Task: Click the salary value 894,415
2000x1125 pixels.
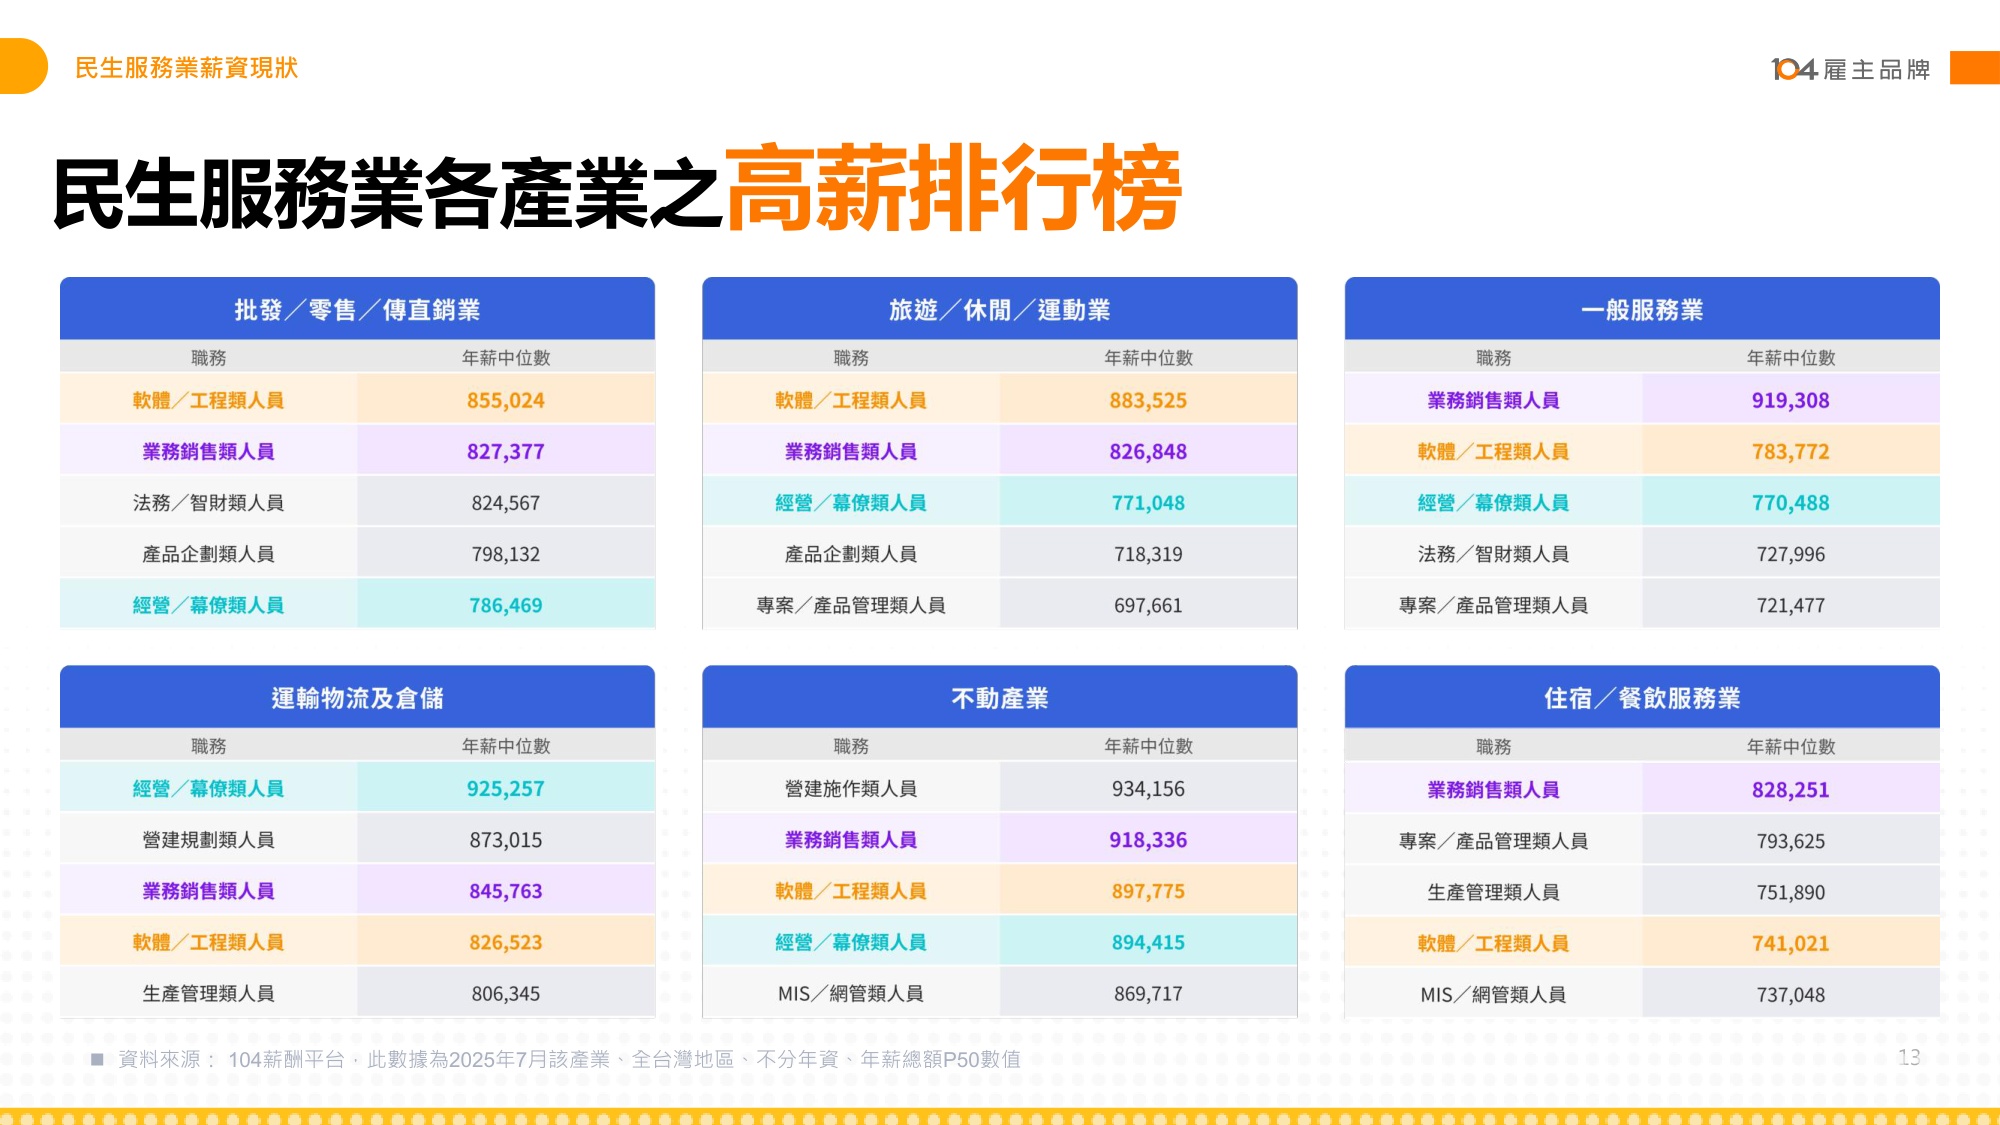Action: pos(1148,942)
